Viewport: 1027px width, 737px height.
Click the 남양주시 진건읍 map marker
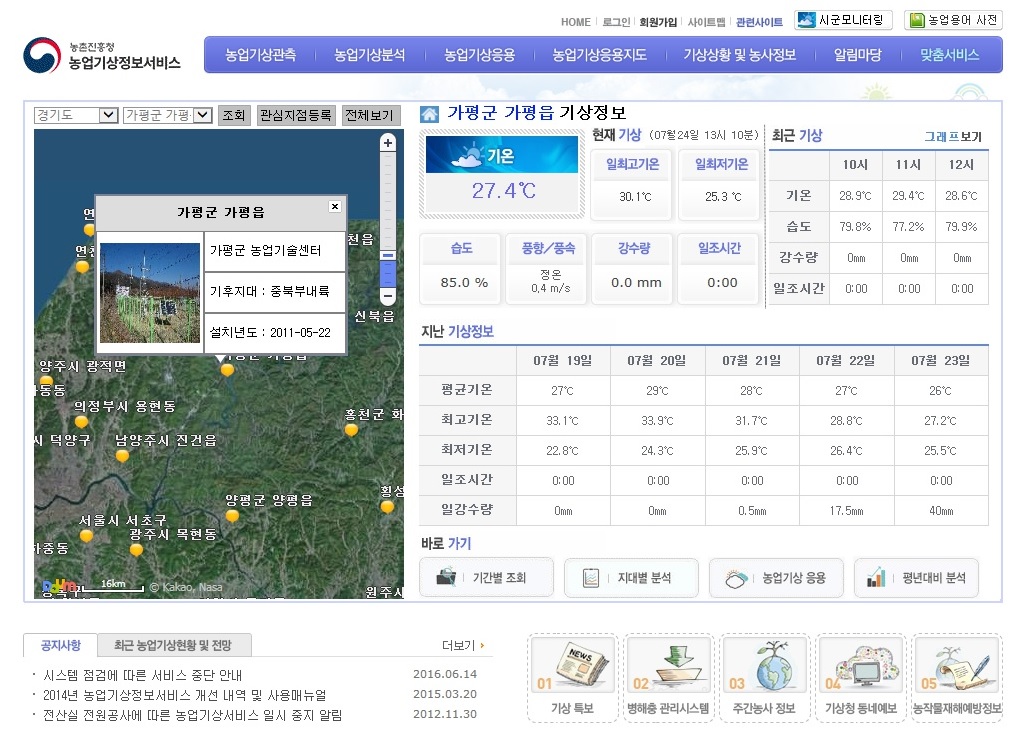coord(122,456)
